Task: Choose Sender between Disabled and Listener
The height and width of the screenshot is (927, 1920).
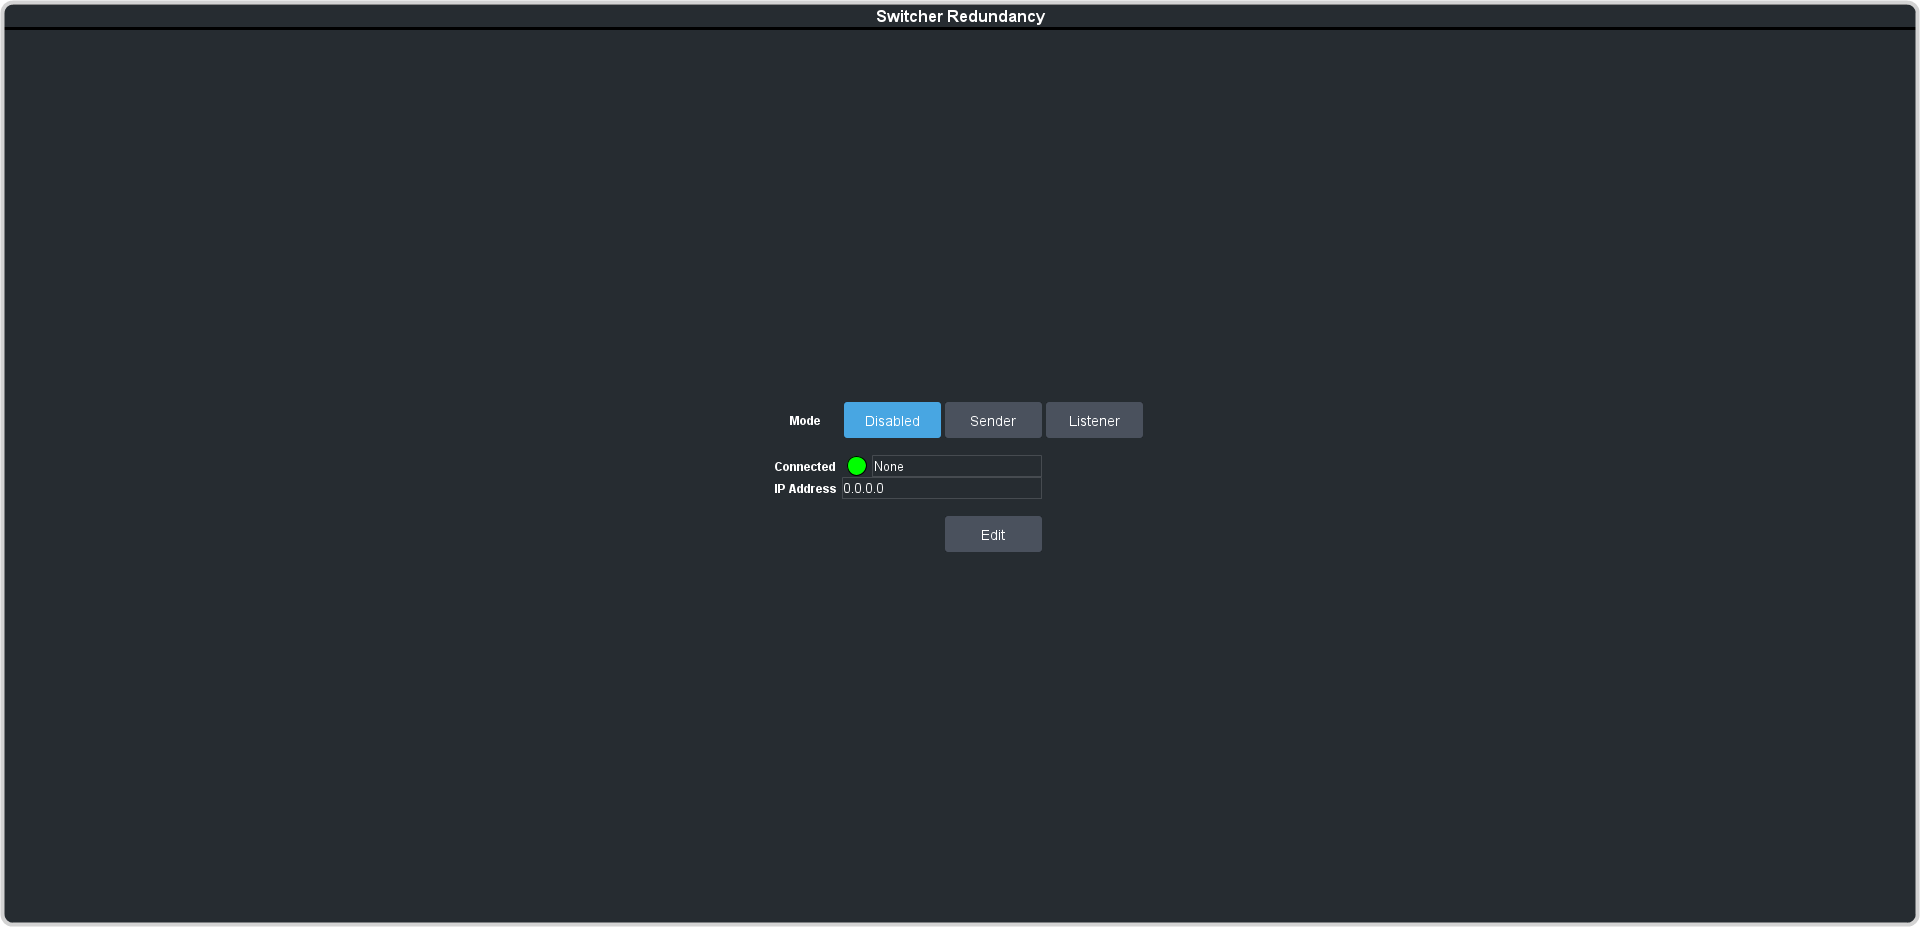Action: (x=993, y=420)
